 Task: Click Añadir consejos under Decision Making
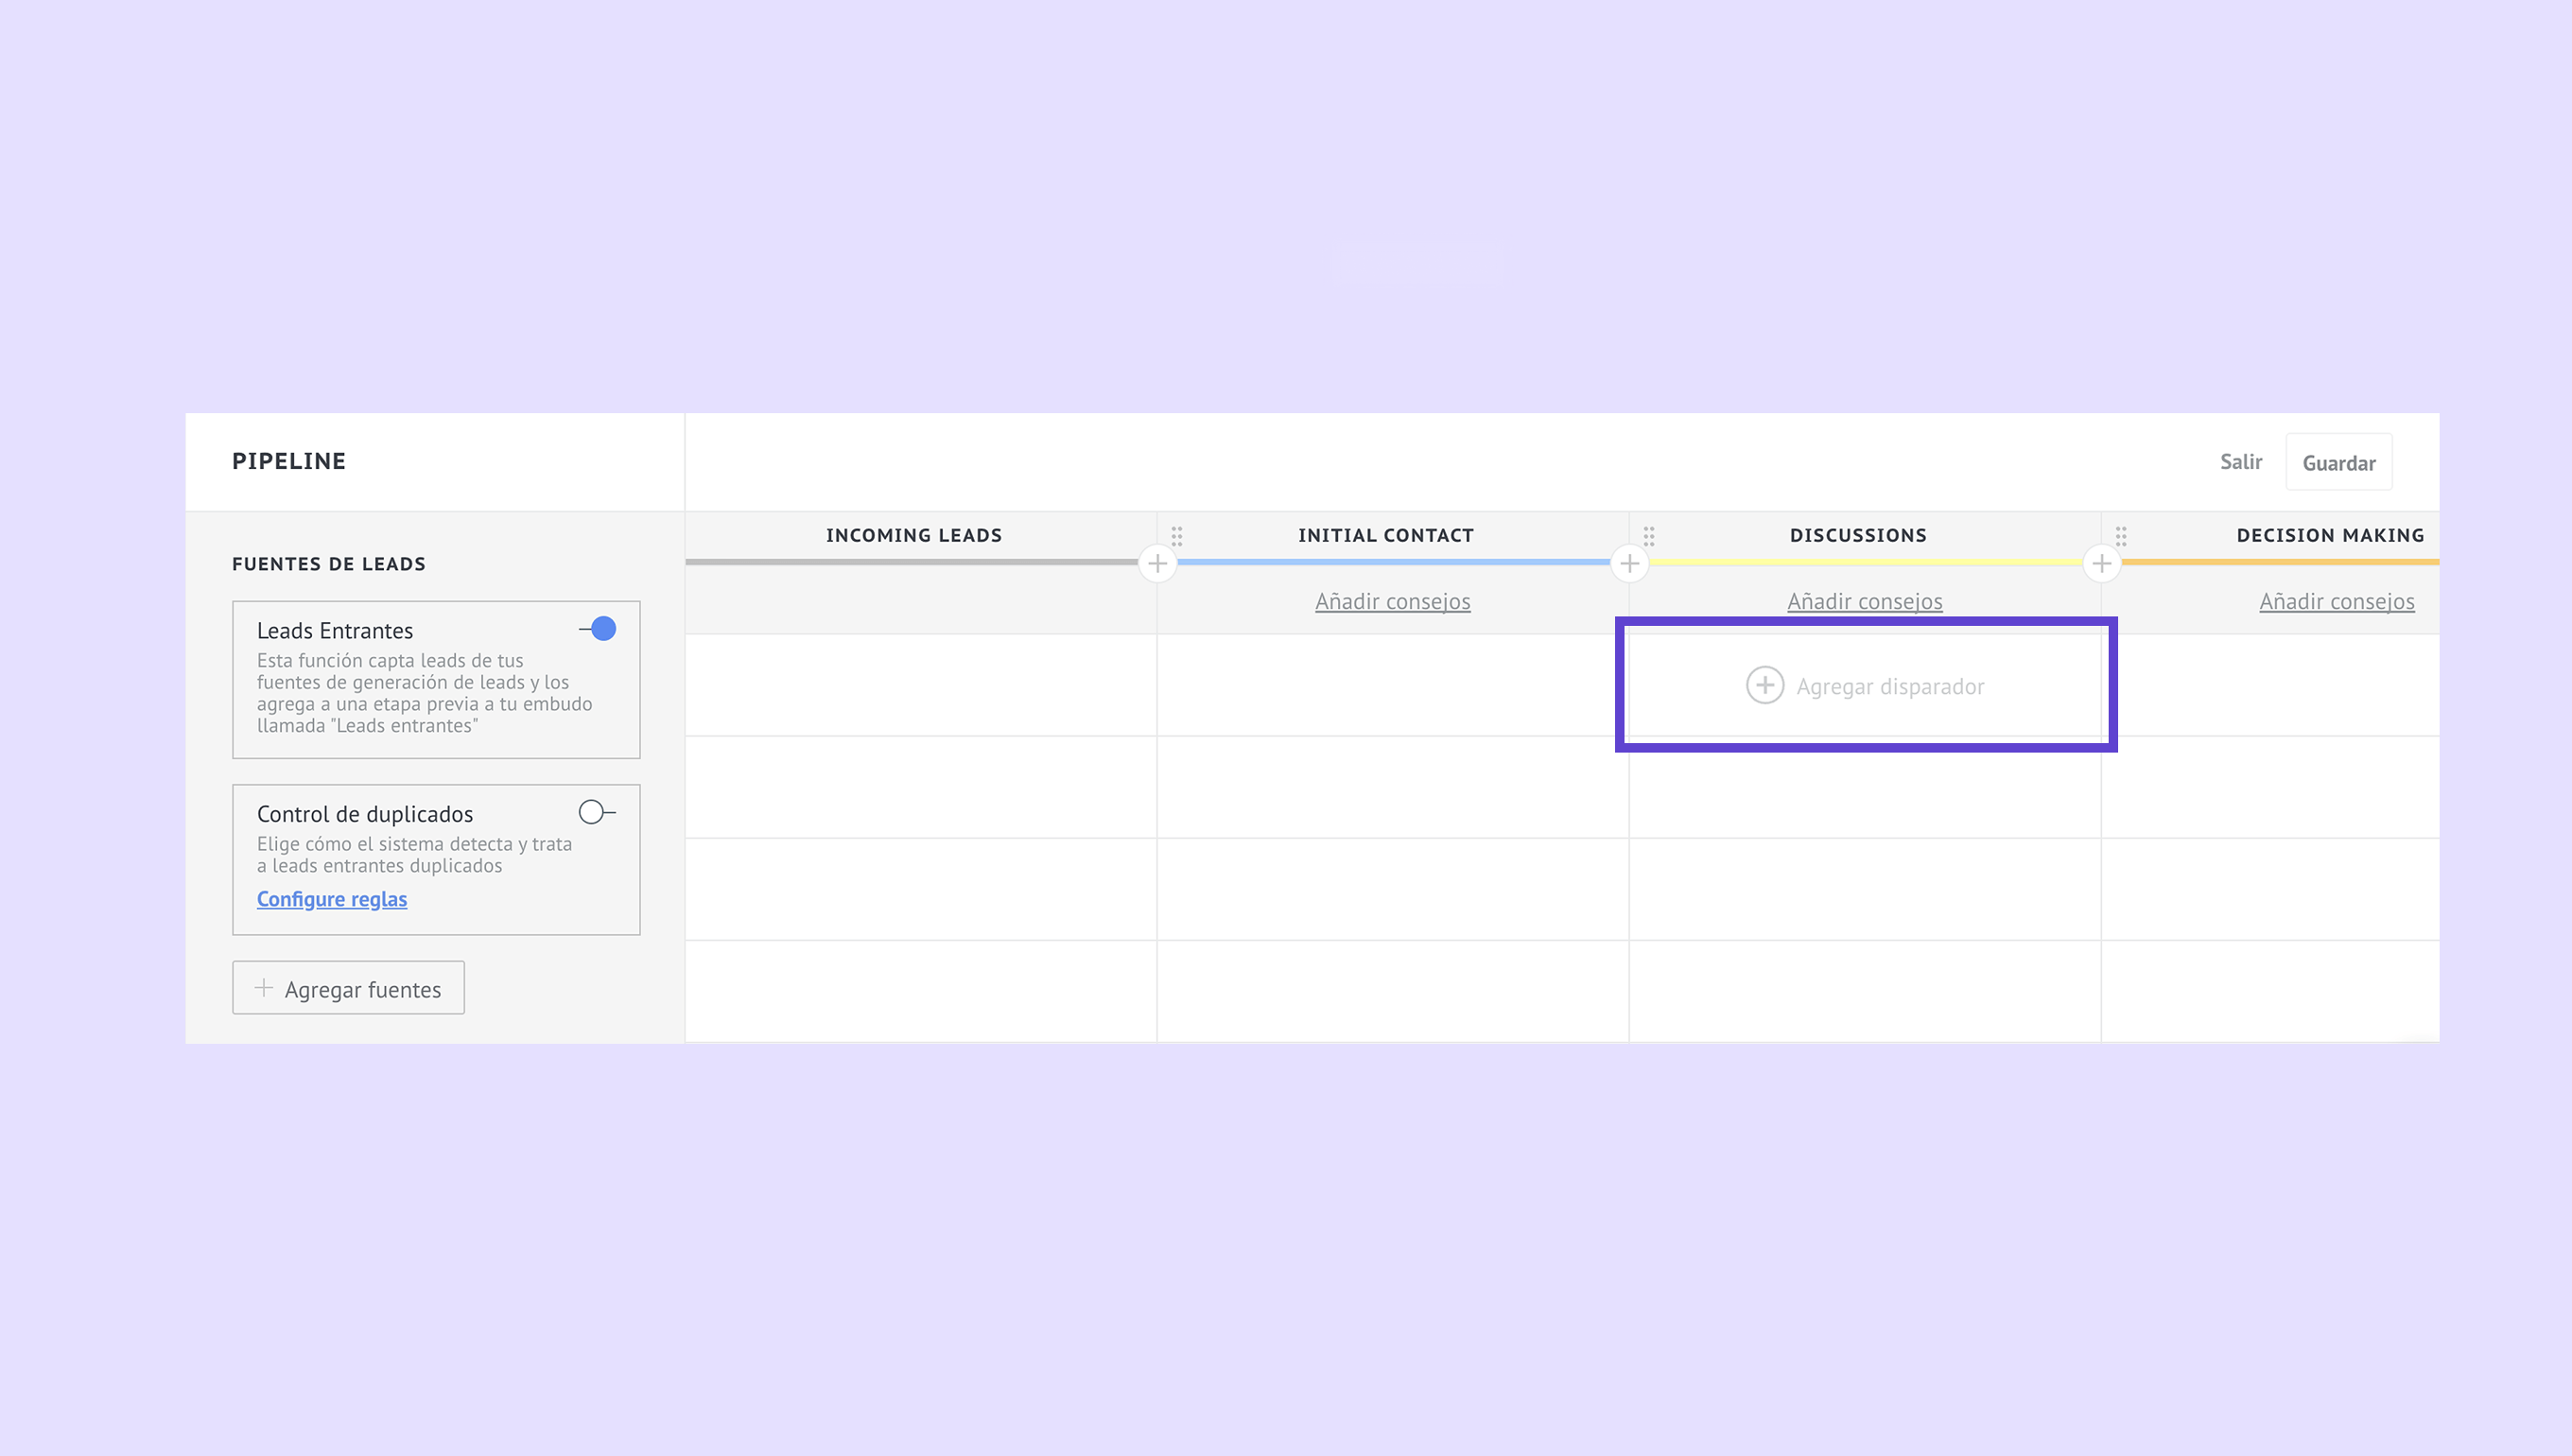[x=2336, y=601]
